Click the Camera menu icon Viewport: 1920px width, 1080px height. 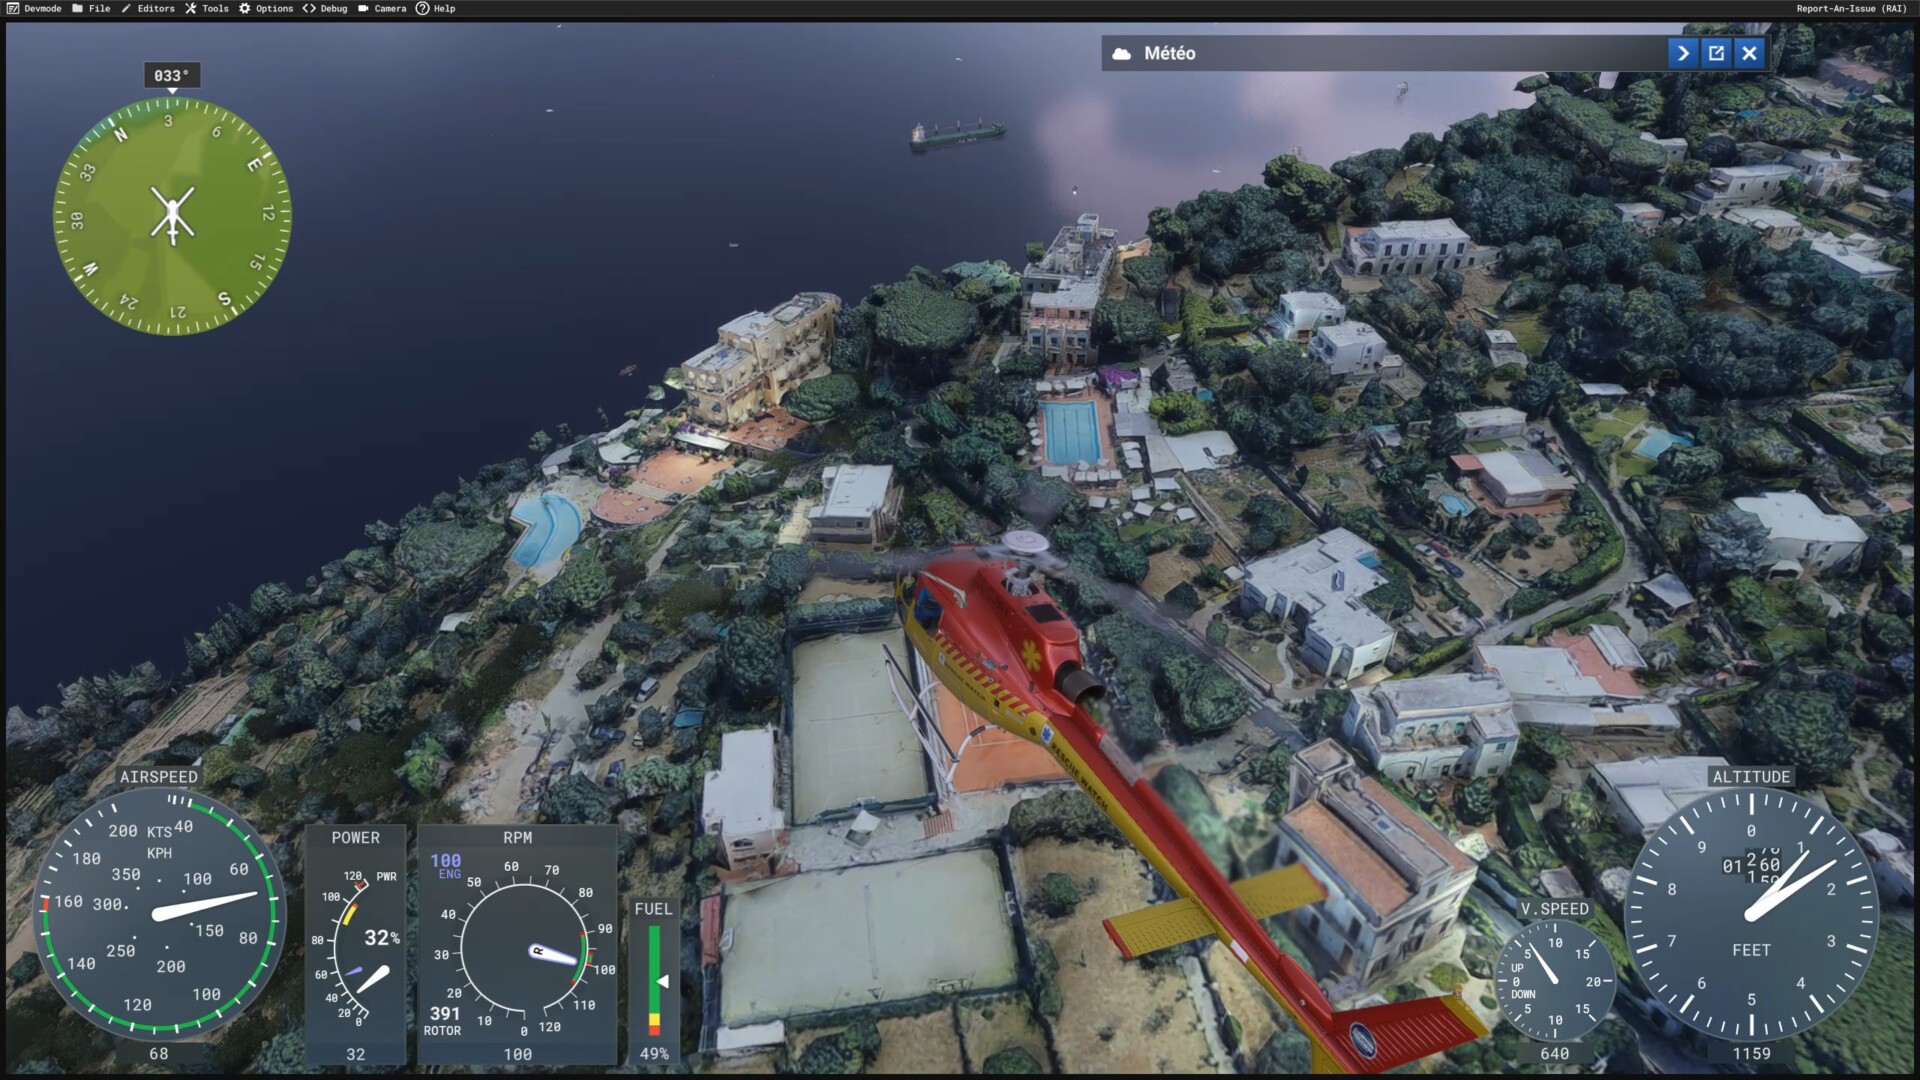pos(364,8)
